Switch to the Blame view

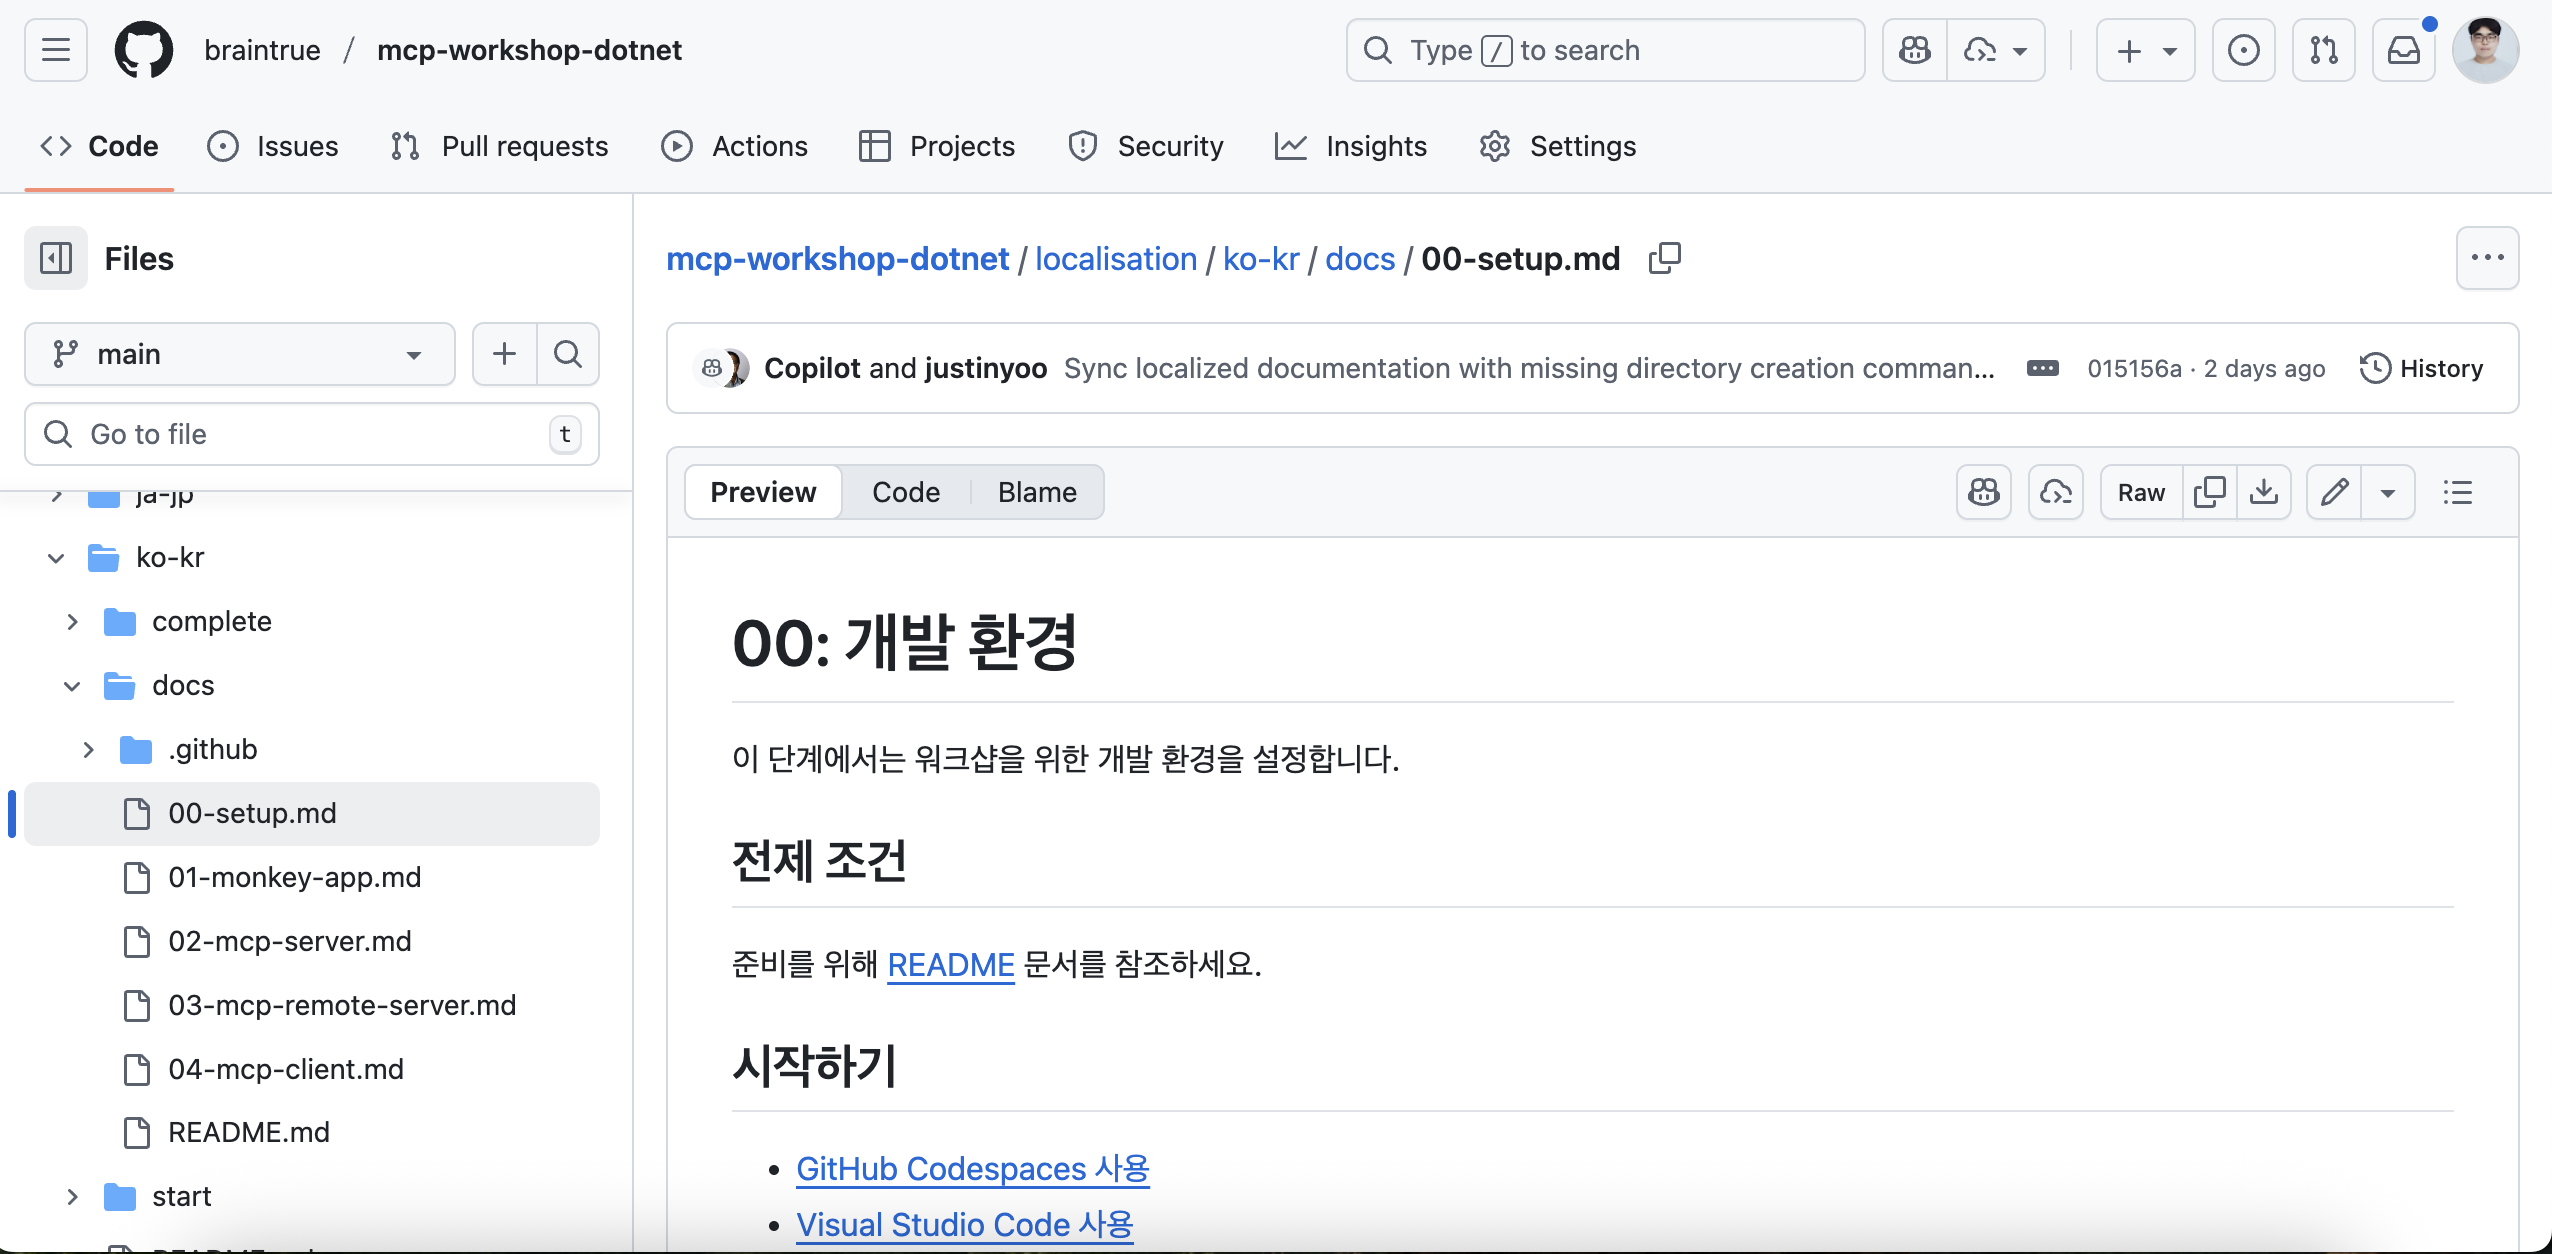coord(1037,492)
